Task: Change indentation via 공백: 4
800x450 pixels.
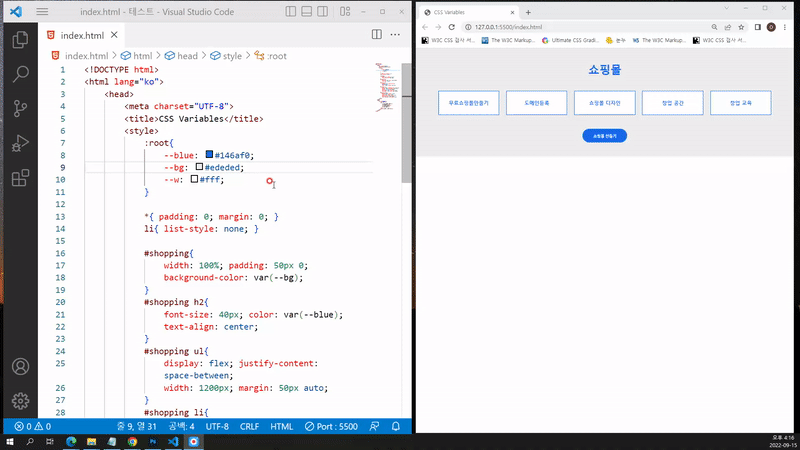Action: tap(182, 427)
